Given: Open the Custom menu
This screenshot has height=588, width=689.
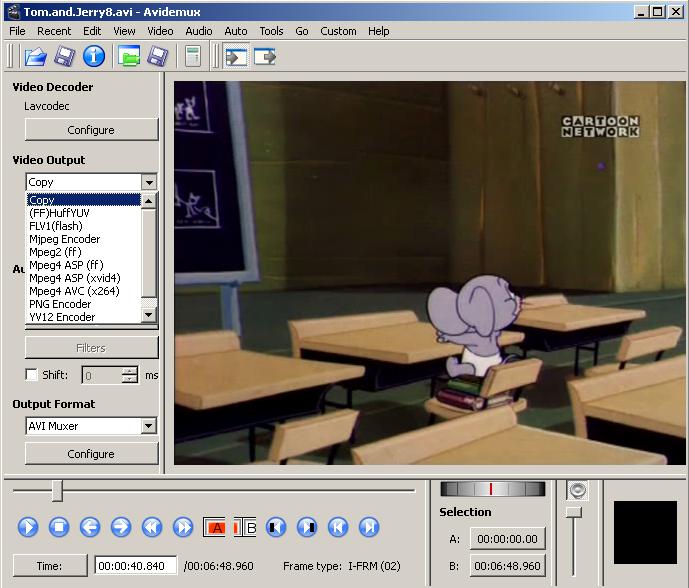Looking at the screenshot, I should 338,31.
